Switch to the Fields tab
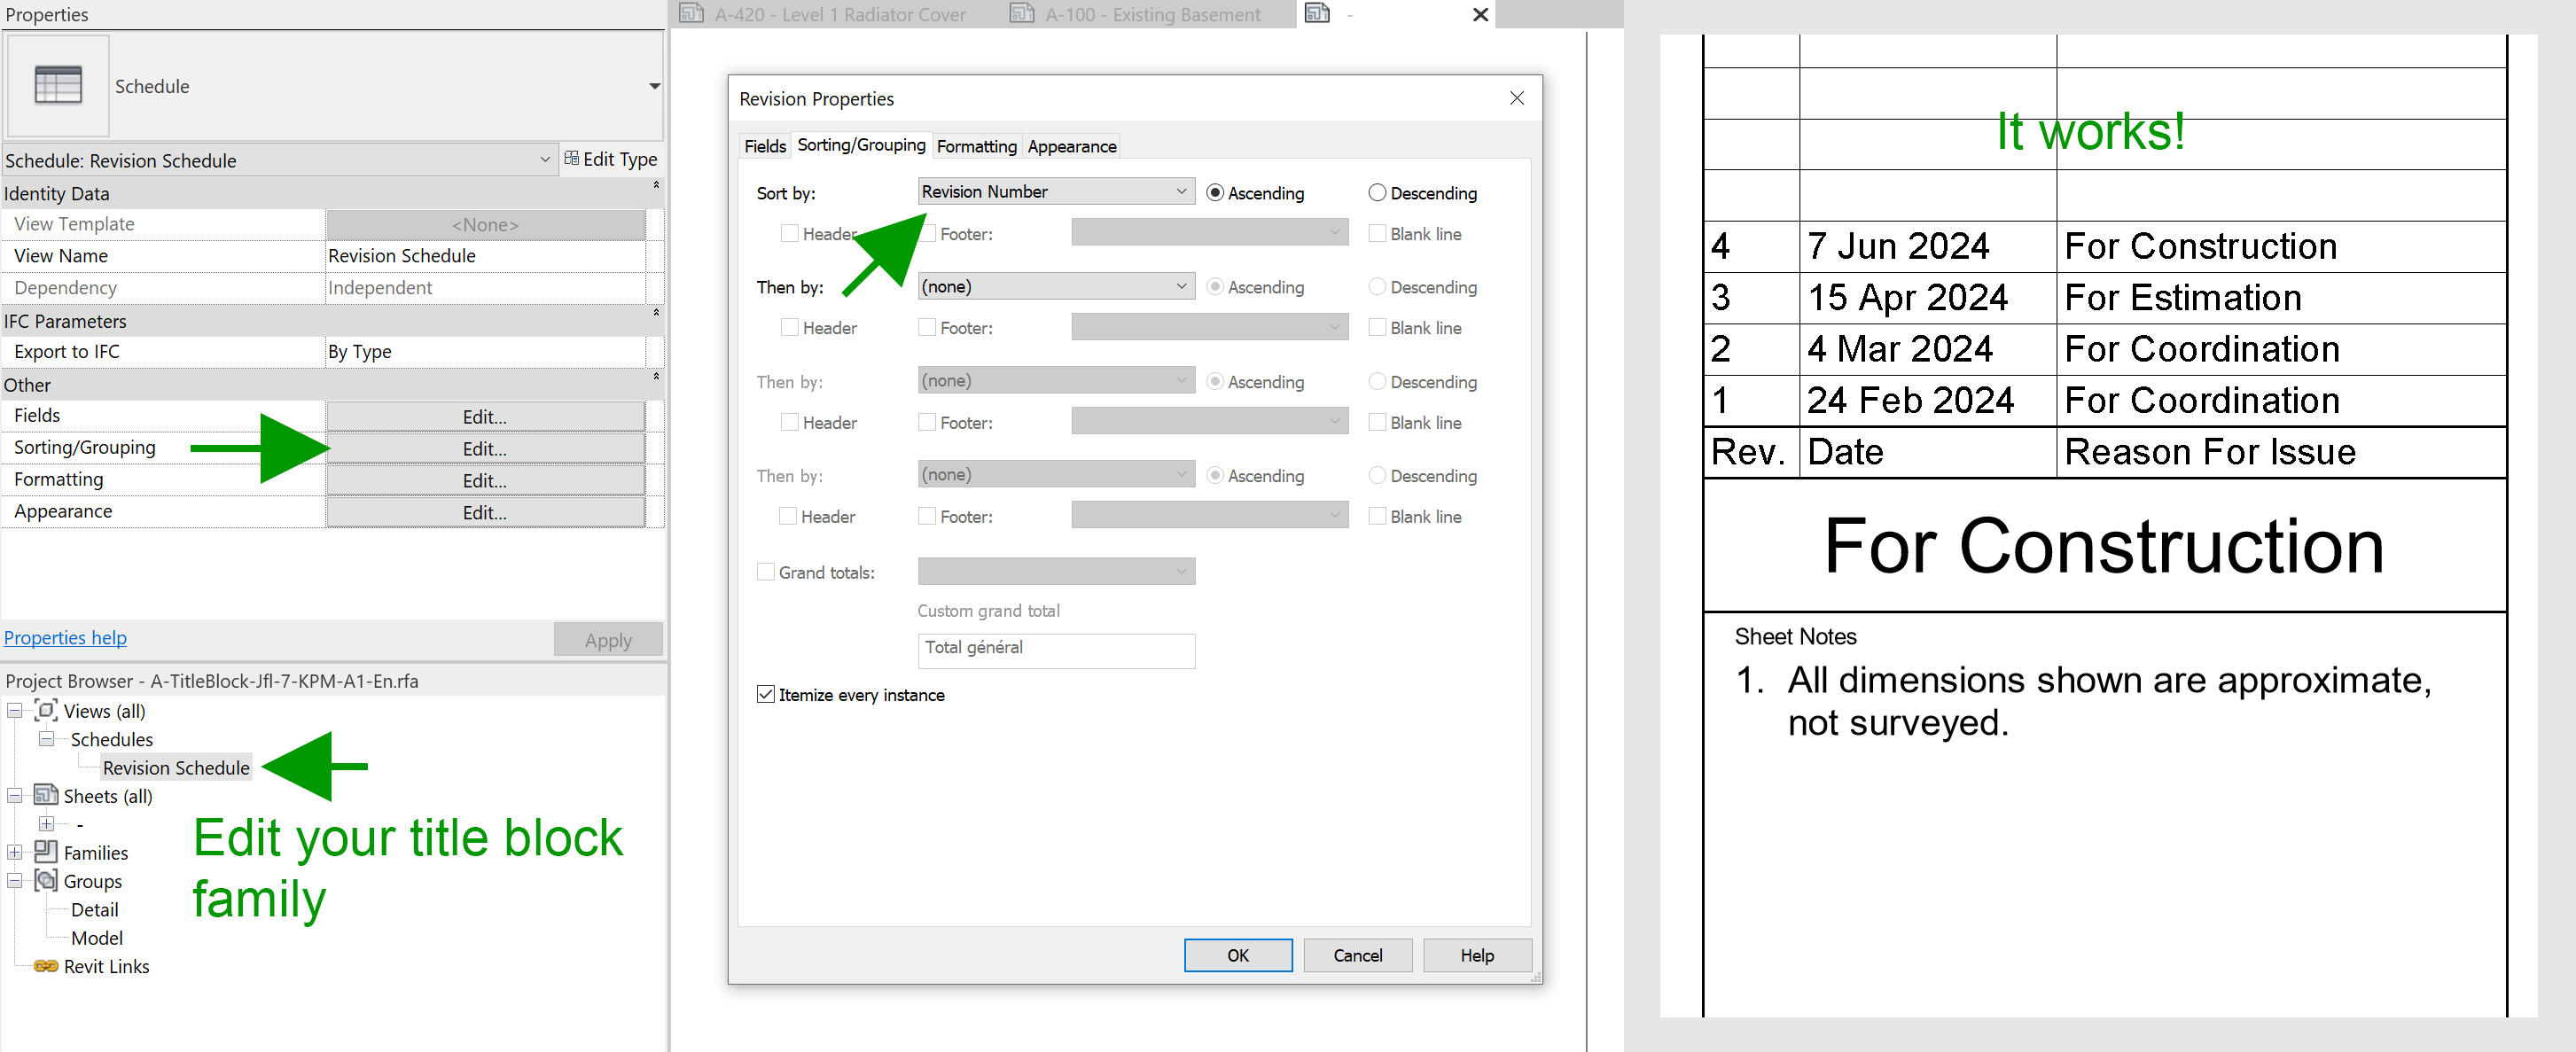 pyautogui.click(x=764, y=146)
